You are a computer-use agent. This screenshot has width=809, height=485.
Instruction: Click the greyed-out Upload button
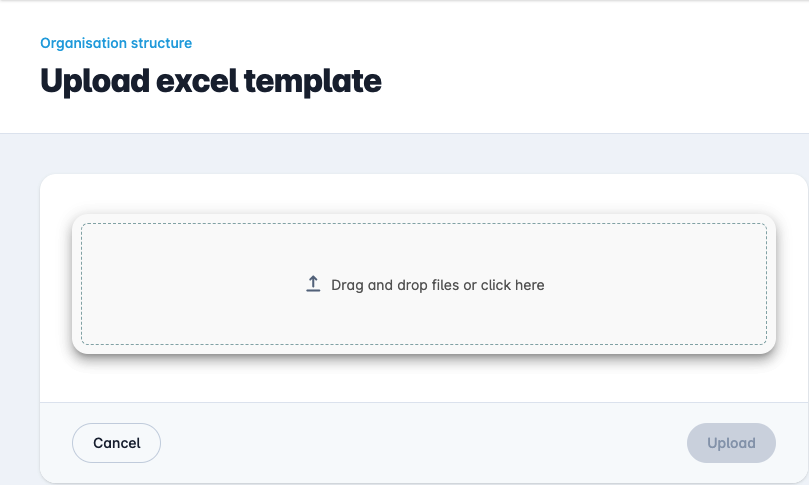click(x=731, y=443)
